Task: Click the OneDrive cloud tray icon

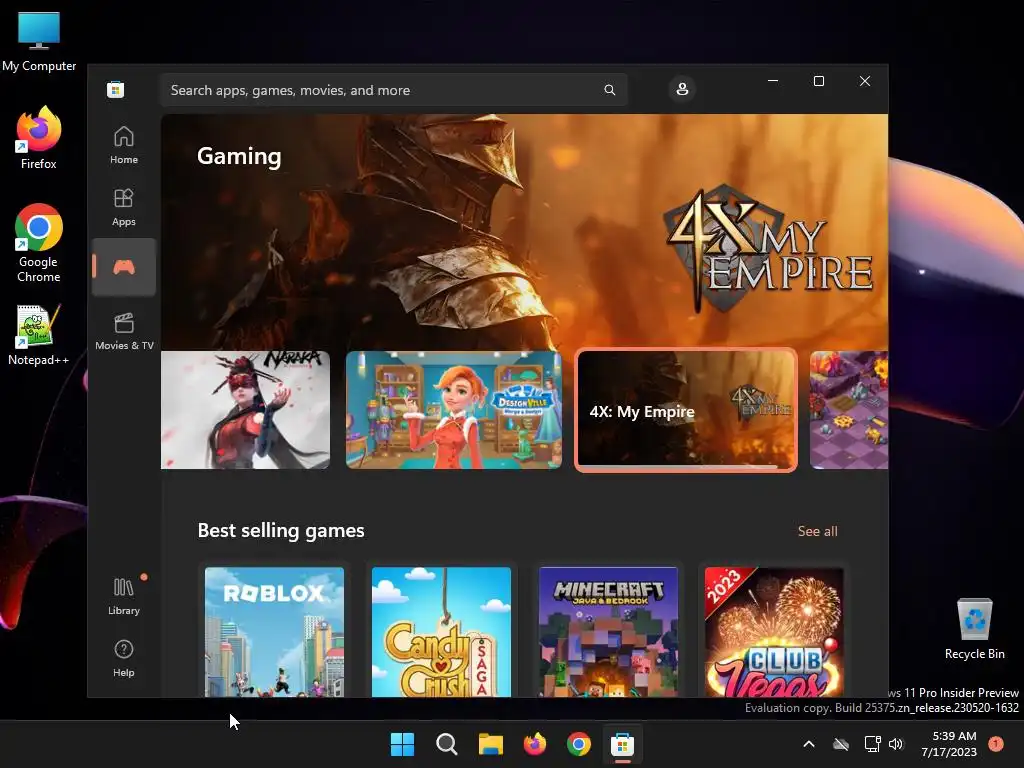Action: pos(841,744)
